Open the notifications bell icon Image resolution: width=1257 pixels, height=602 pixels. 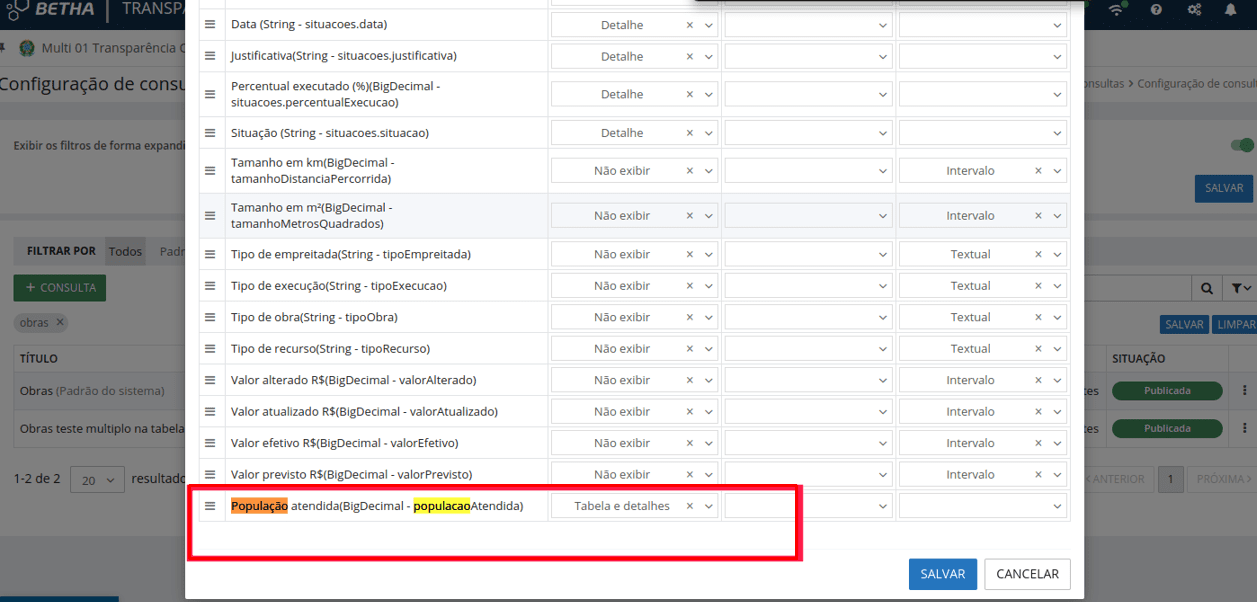(1231, 10)
